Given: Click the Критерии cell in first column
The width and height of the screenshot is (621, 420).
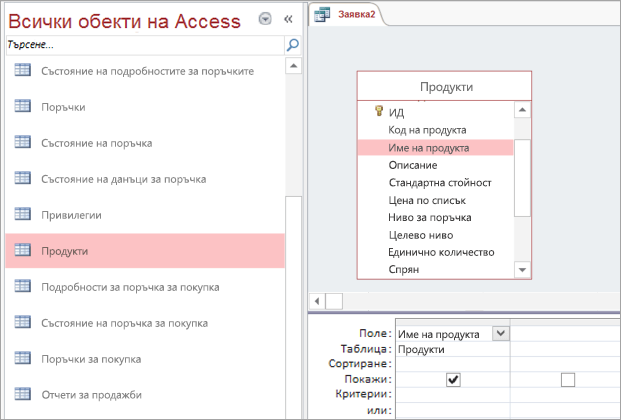Looking at the screenshot, I should [453, 394].
